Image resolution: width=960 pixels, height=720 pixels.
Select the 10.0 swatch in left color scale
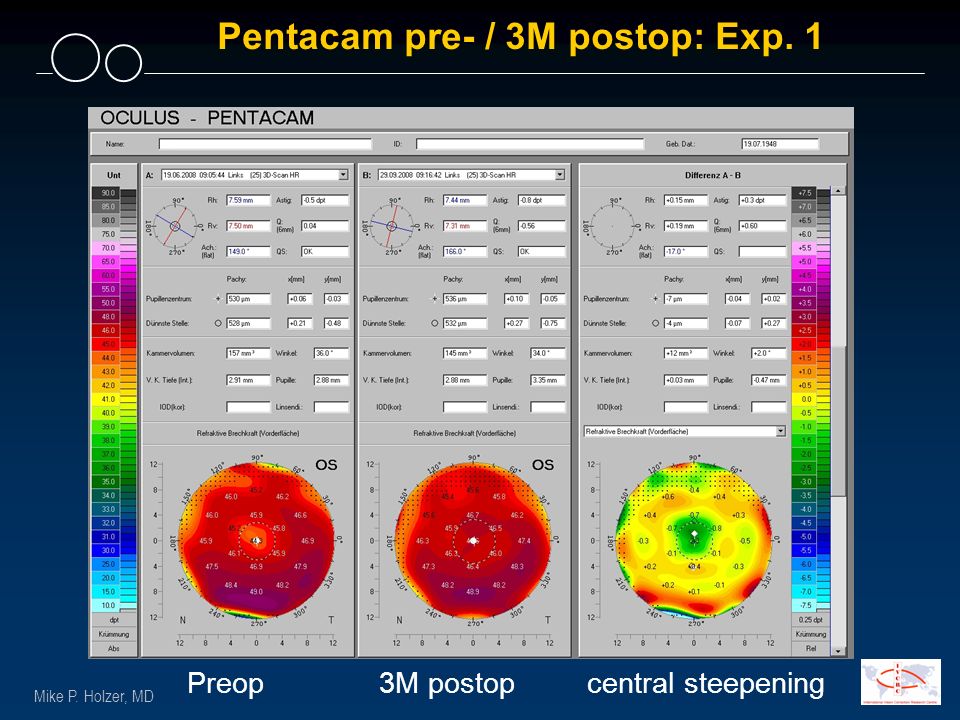107,606
